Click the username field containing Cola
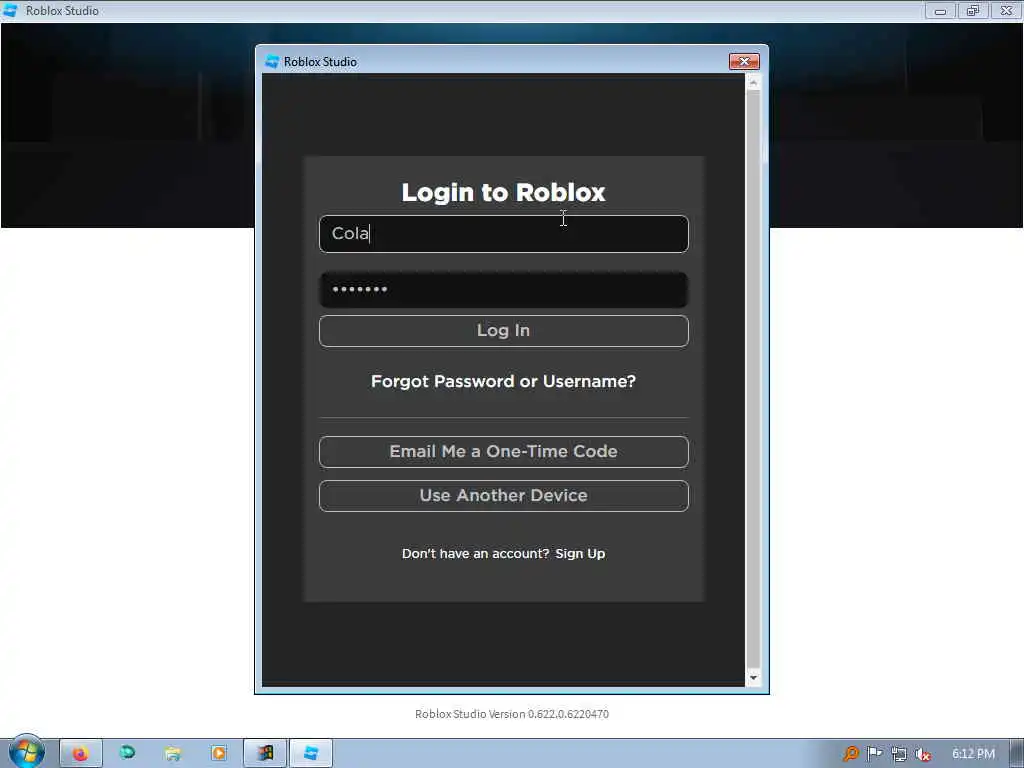Viewport: 1024px width, 768px height. 504,234
